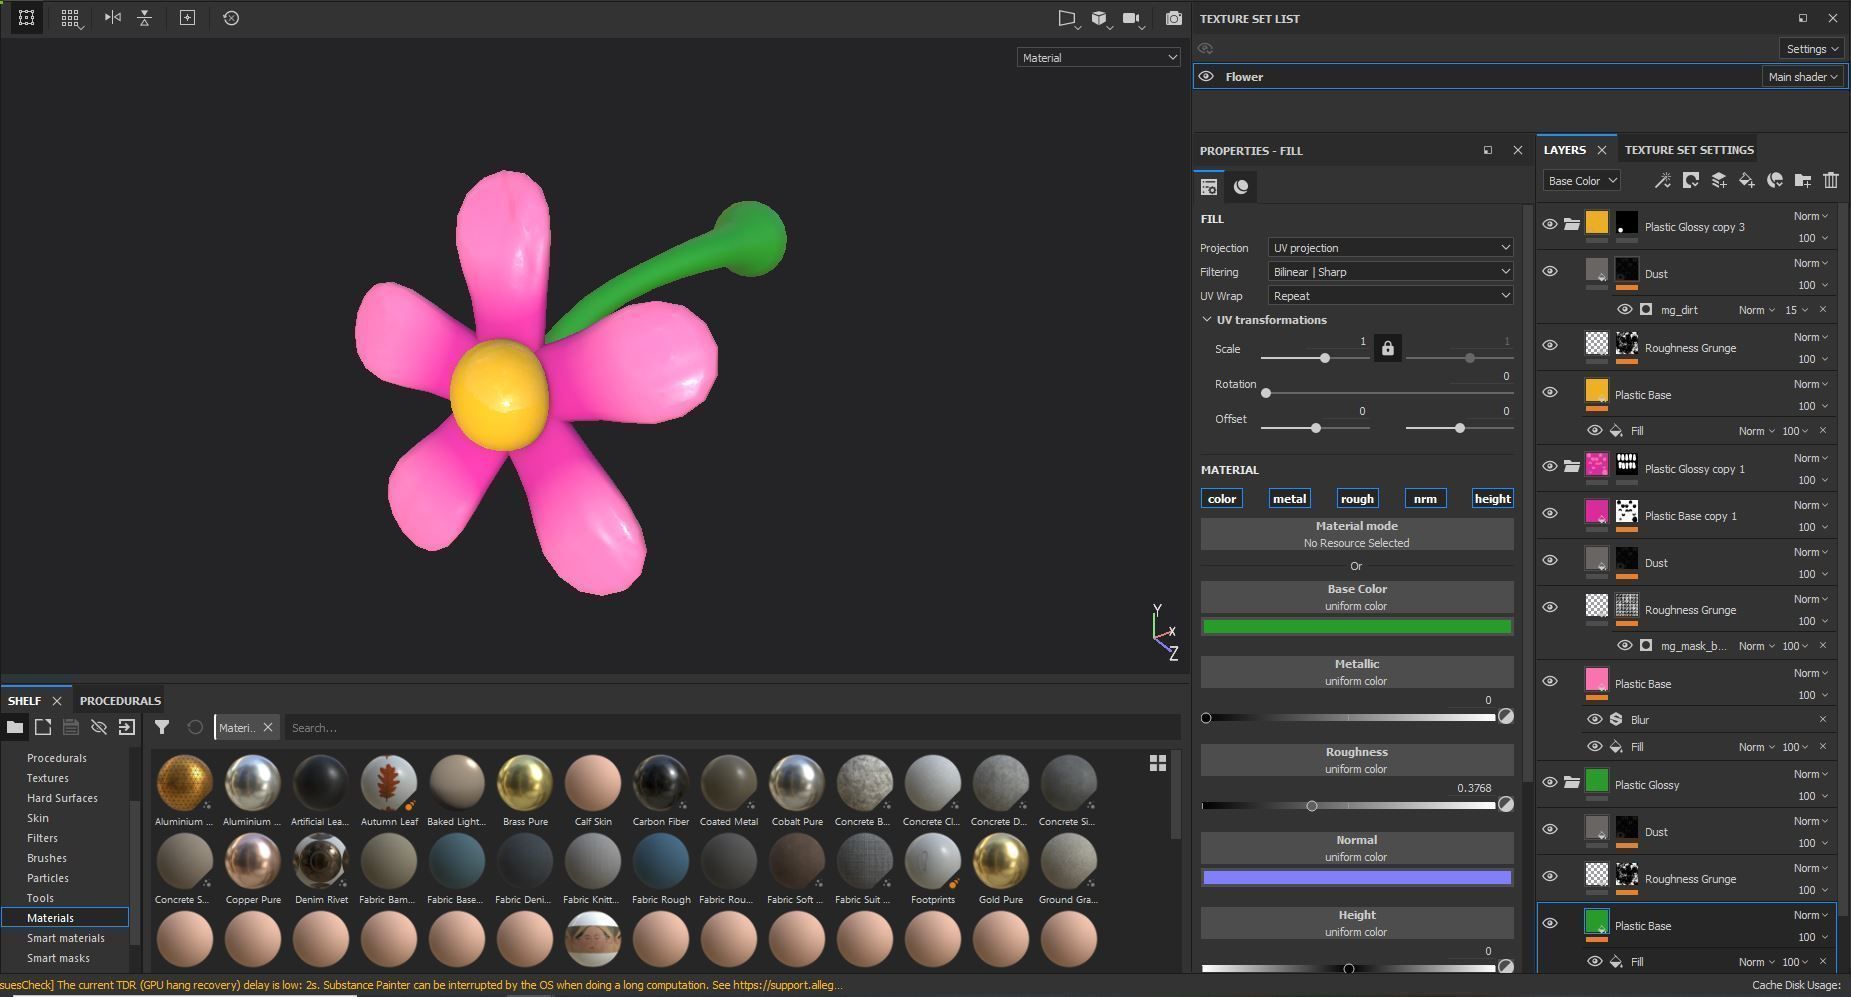Viewport: 1851px width, 997px height.
Task: Switch shelf to grid view icon
Action: pos(1158,763)
